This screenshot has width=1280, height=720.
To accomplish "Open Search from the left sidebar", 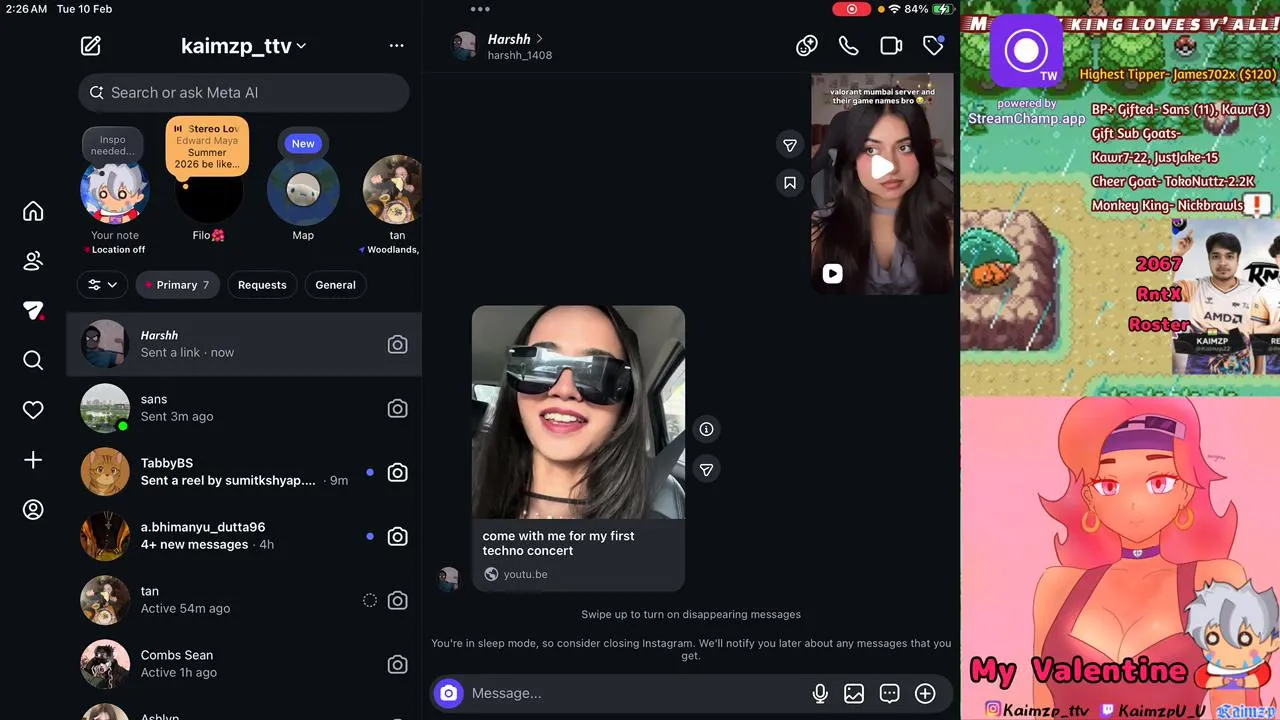I will click(33, 360).
